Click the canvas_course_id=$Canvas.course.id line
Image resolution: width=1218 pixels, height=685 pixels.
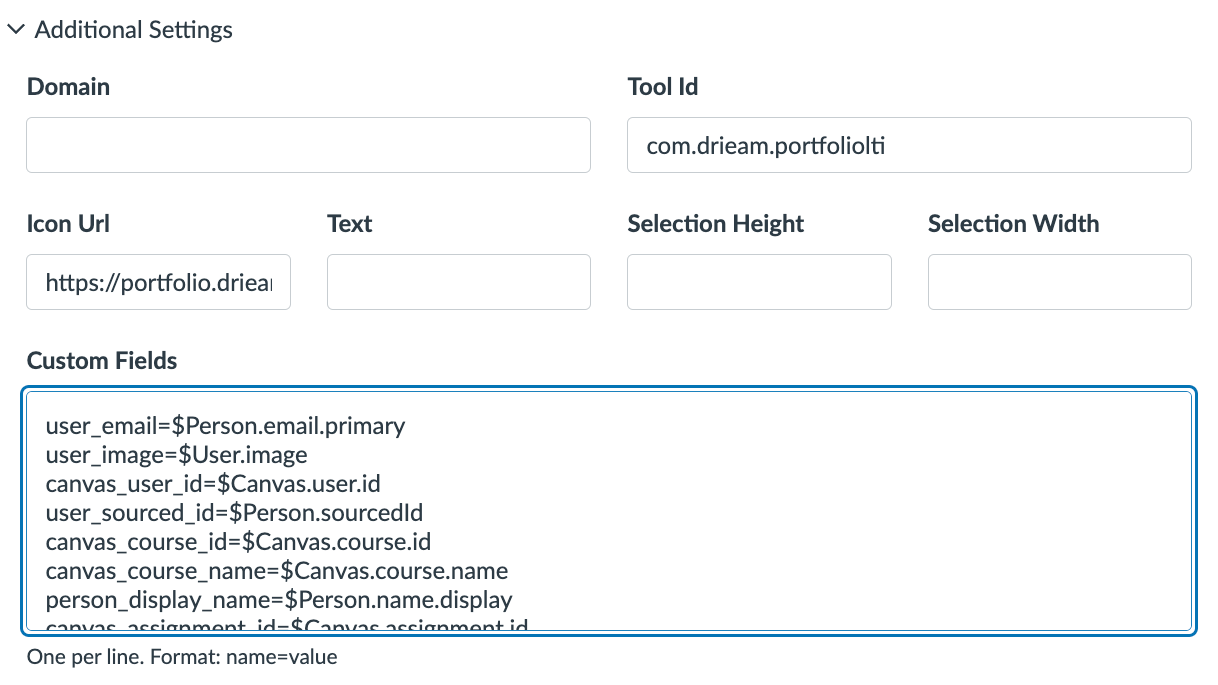coord(238,542)
